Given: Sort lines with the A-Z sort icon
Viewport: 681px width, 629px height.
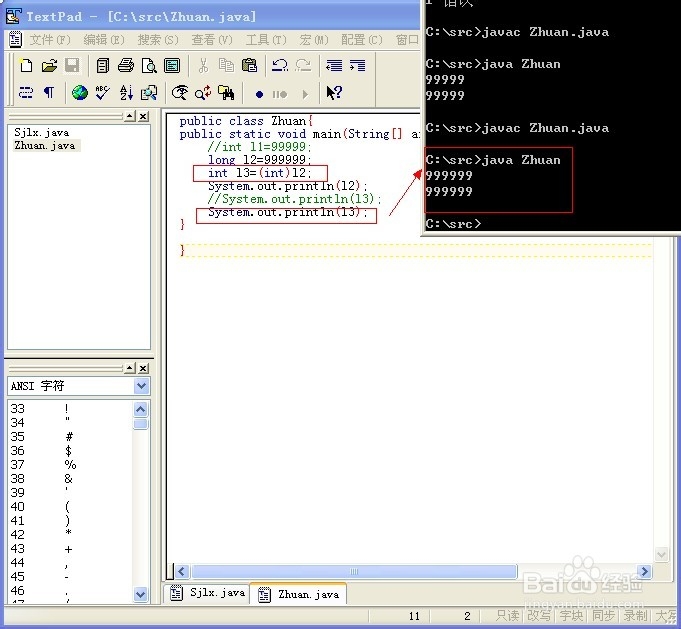Looking at the screenshot, I should 126,93.
